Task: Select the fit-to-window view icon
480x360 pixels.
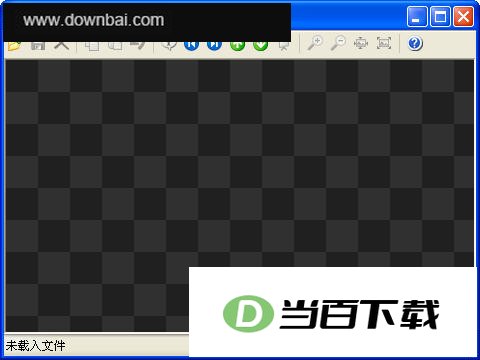Action: [x=361, y=43]
